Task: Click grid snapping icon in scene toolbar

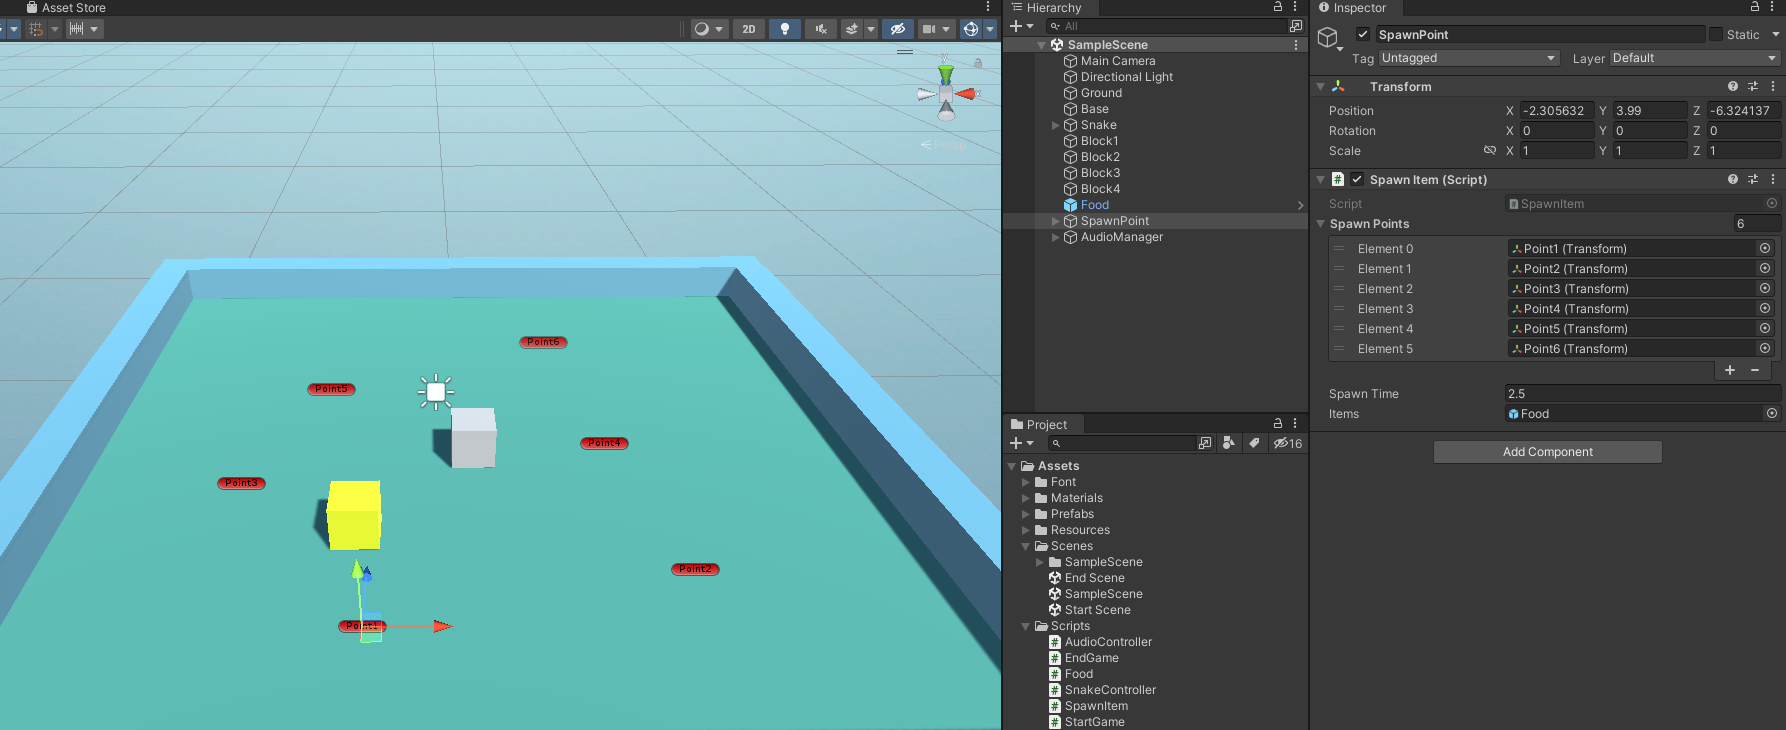Action: [x=36, y=29]
